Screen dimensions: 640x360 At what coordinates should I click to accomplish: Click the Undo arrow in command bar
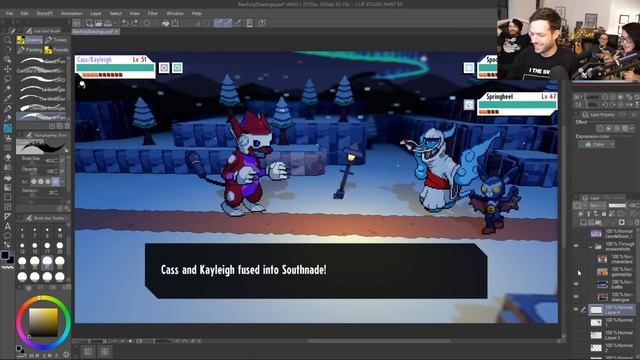[125, 23]
